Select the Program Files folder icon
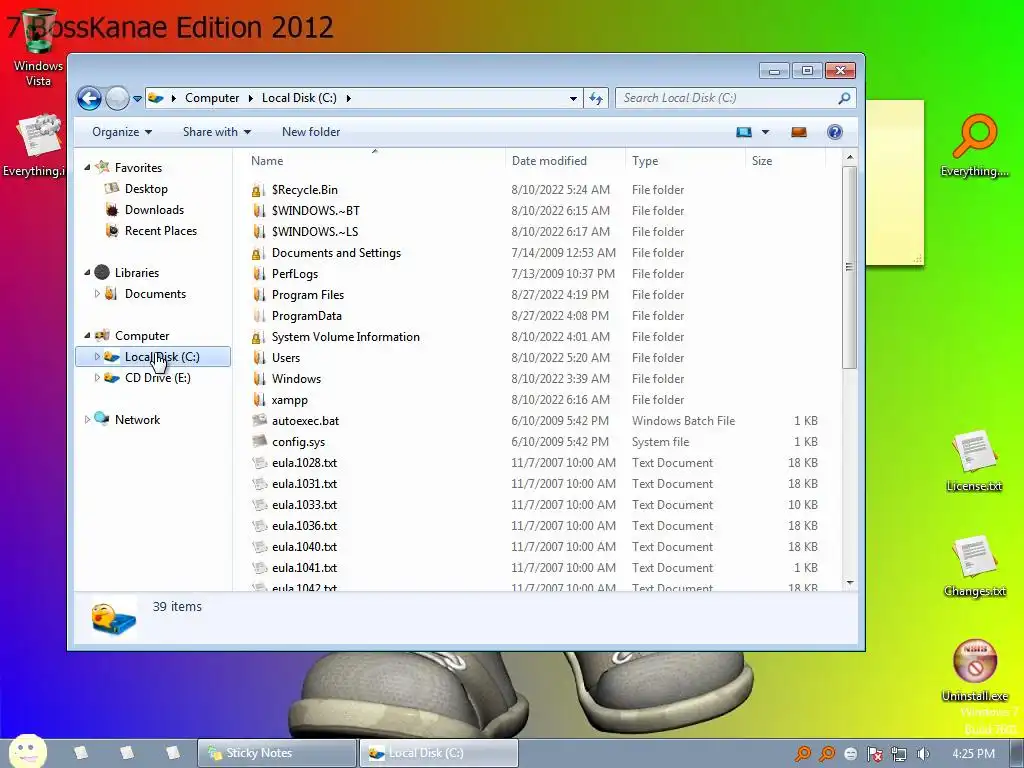Screen dimensions: 1024x768 pyautogui.click(x=258, y=295)
